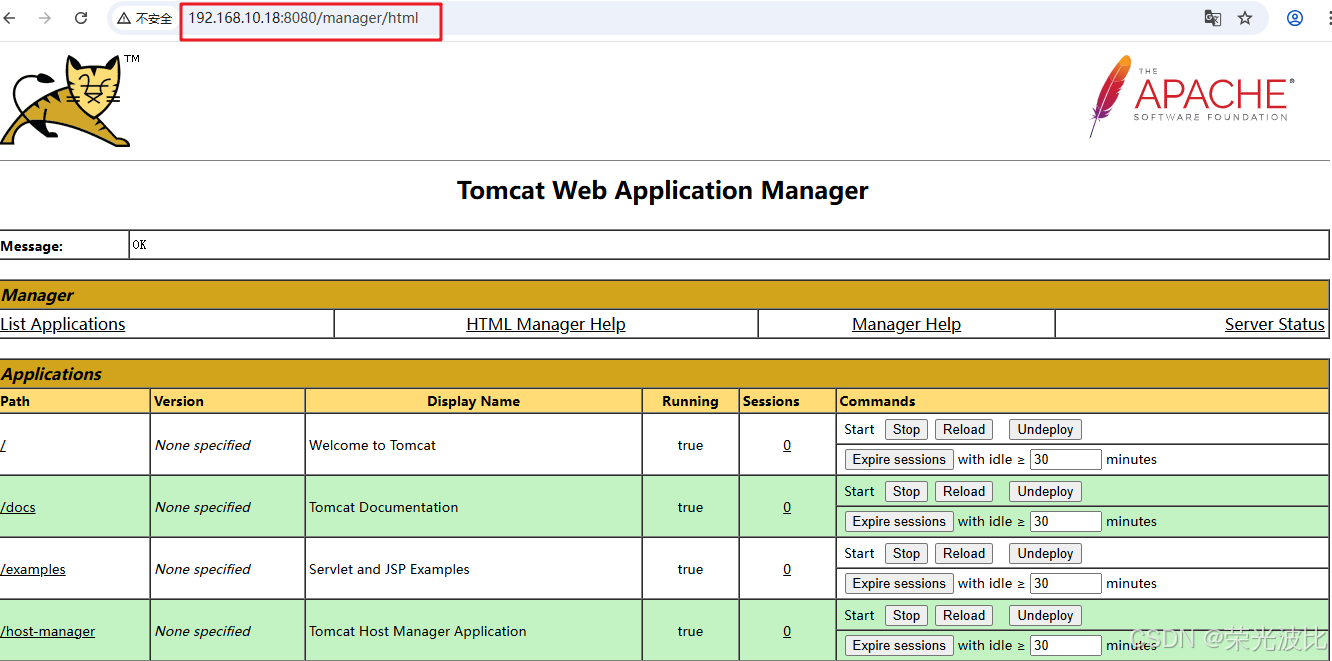Viewport: 1332px width, 661px height.
Task: Click the browser back arrow
Action: click(x=10, y=18)
